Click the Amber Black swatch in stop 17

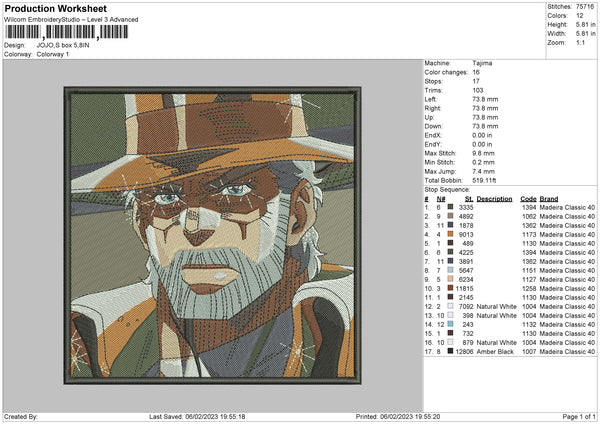click(x=451, y=351)
